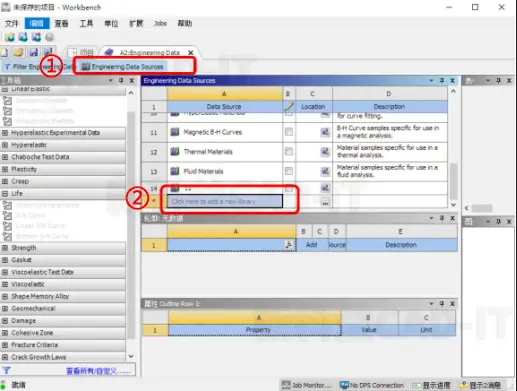Pin the 工具箱 toolbox panel
This screenshot has height=391, width=517.
click(x=121, y=80)
